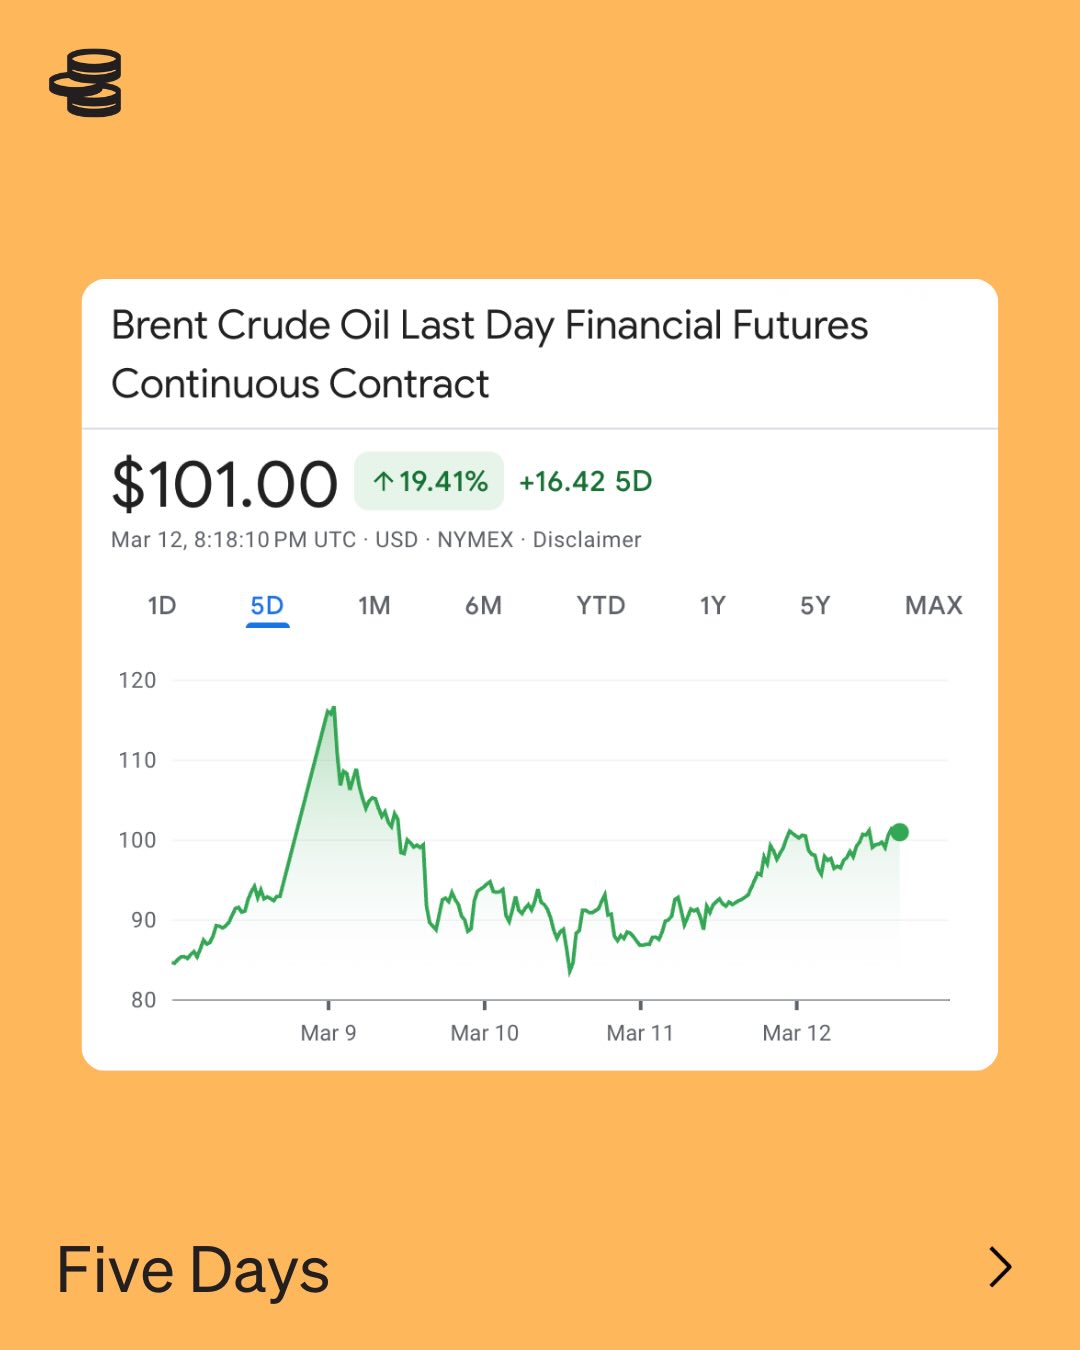1080x1350 pixels.
Task: Click the +16.42 5D change text
Action: point(585,482)
